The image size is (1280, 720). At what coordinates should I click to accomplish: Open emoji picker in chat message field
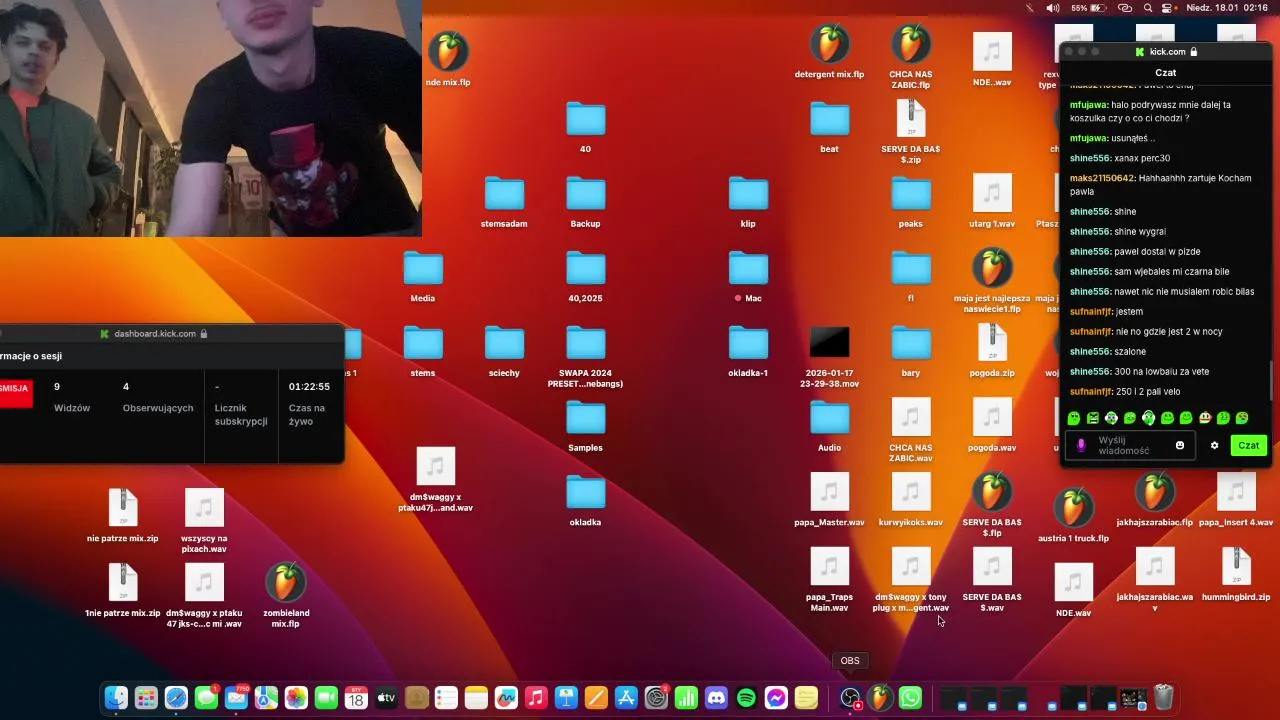click(x=1180, y=445)
